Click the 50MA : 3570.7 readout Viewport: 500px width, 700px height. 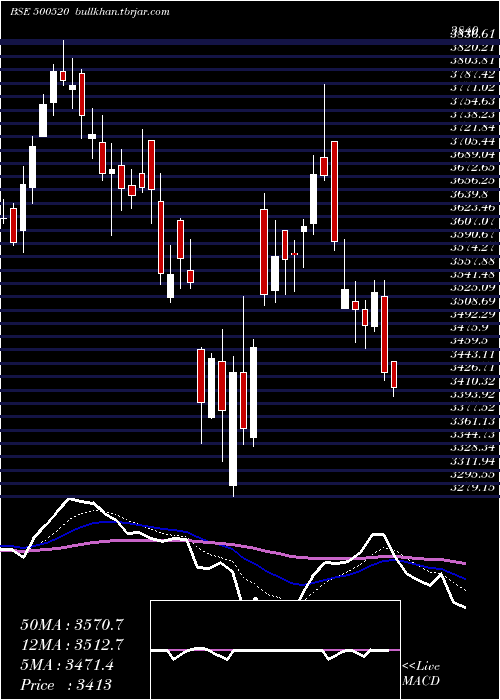pos(71,625)
